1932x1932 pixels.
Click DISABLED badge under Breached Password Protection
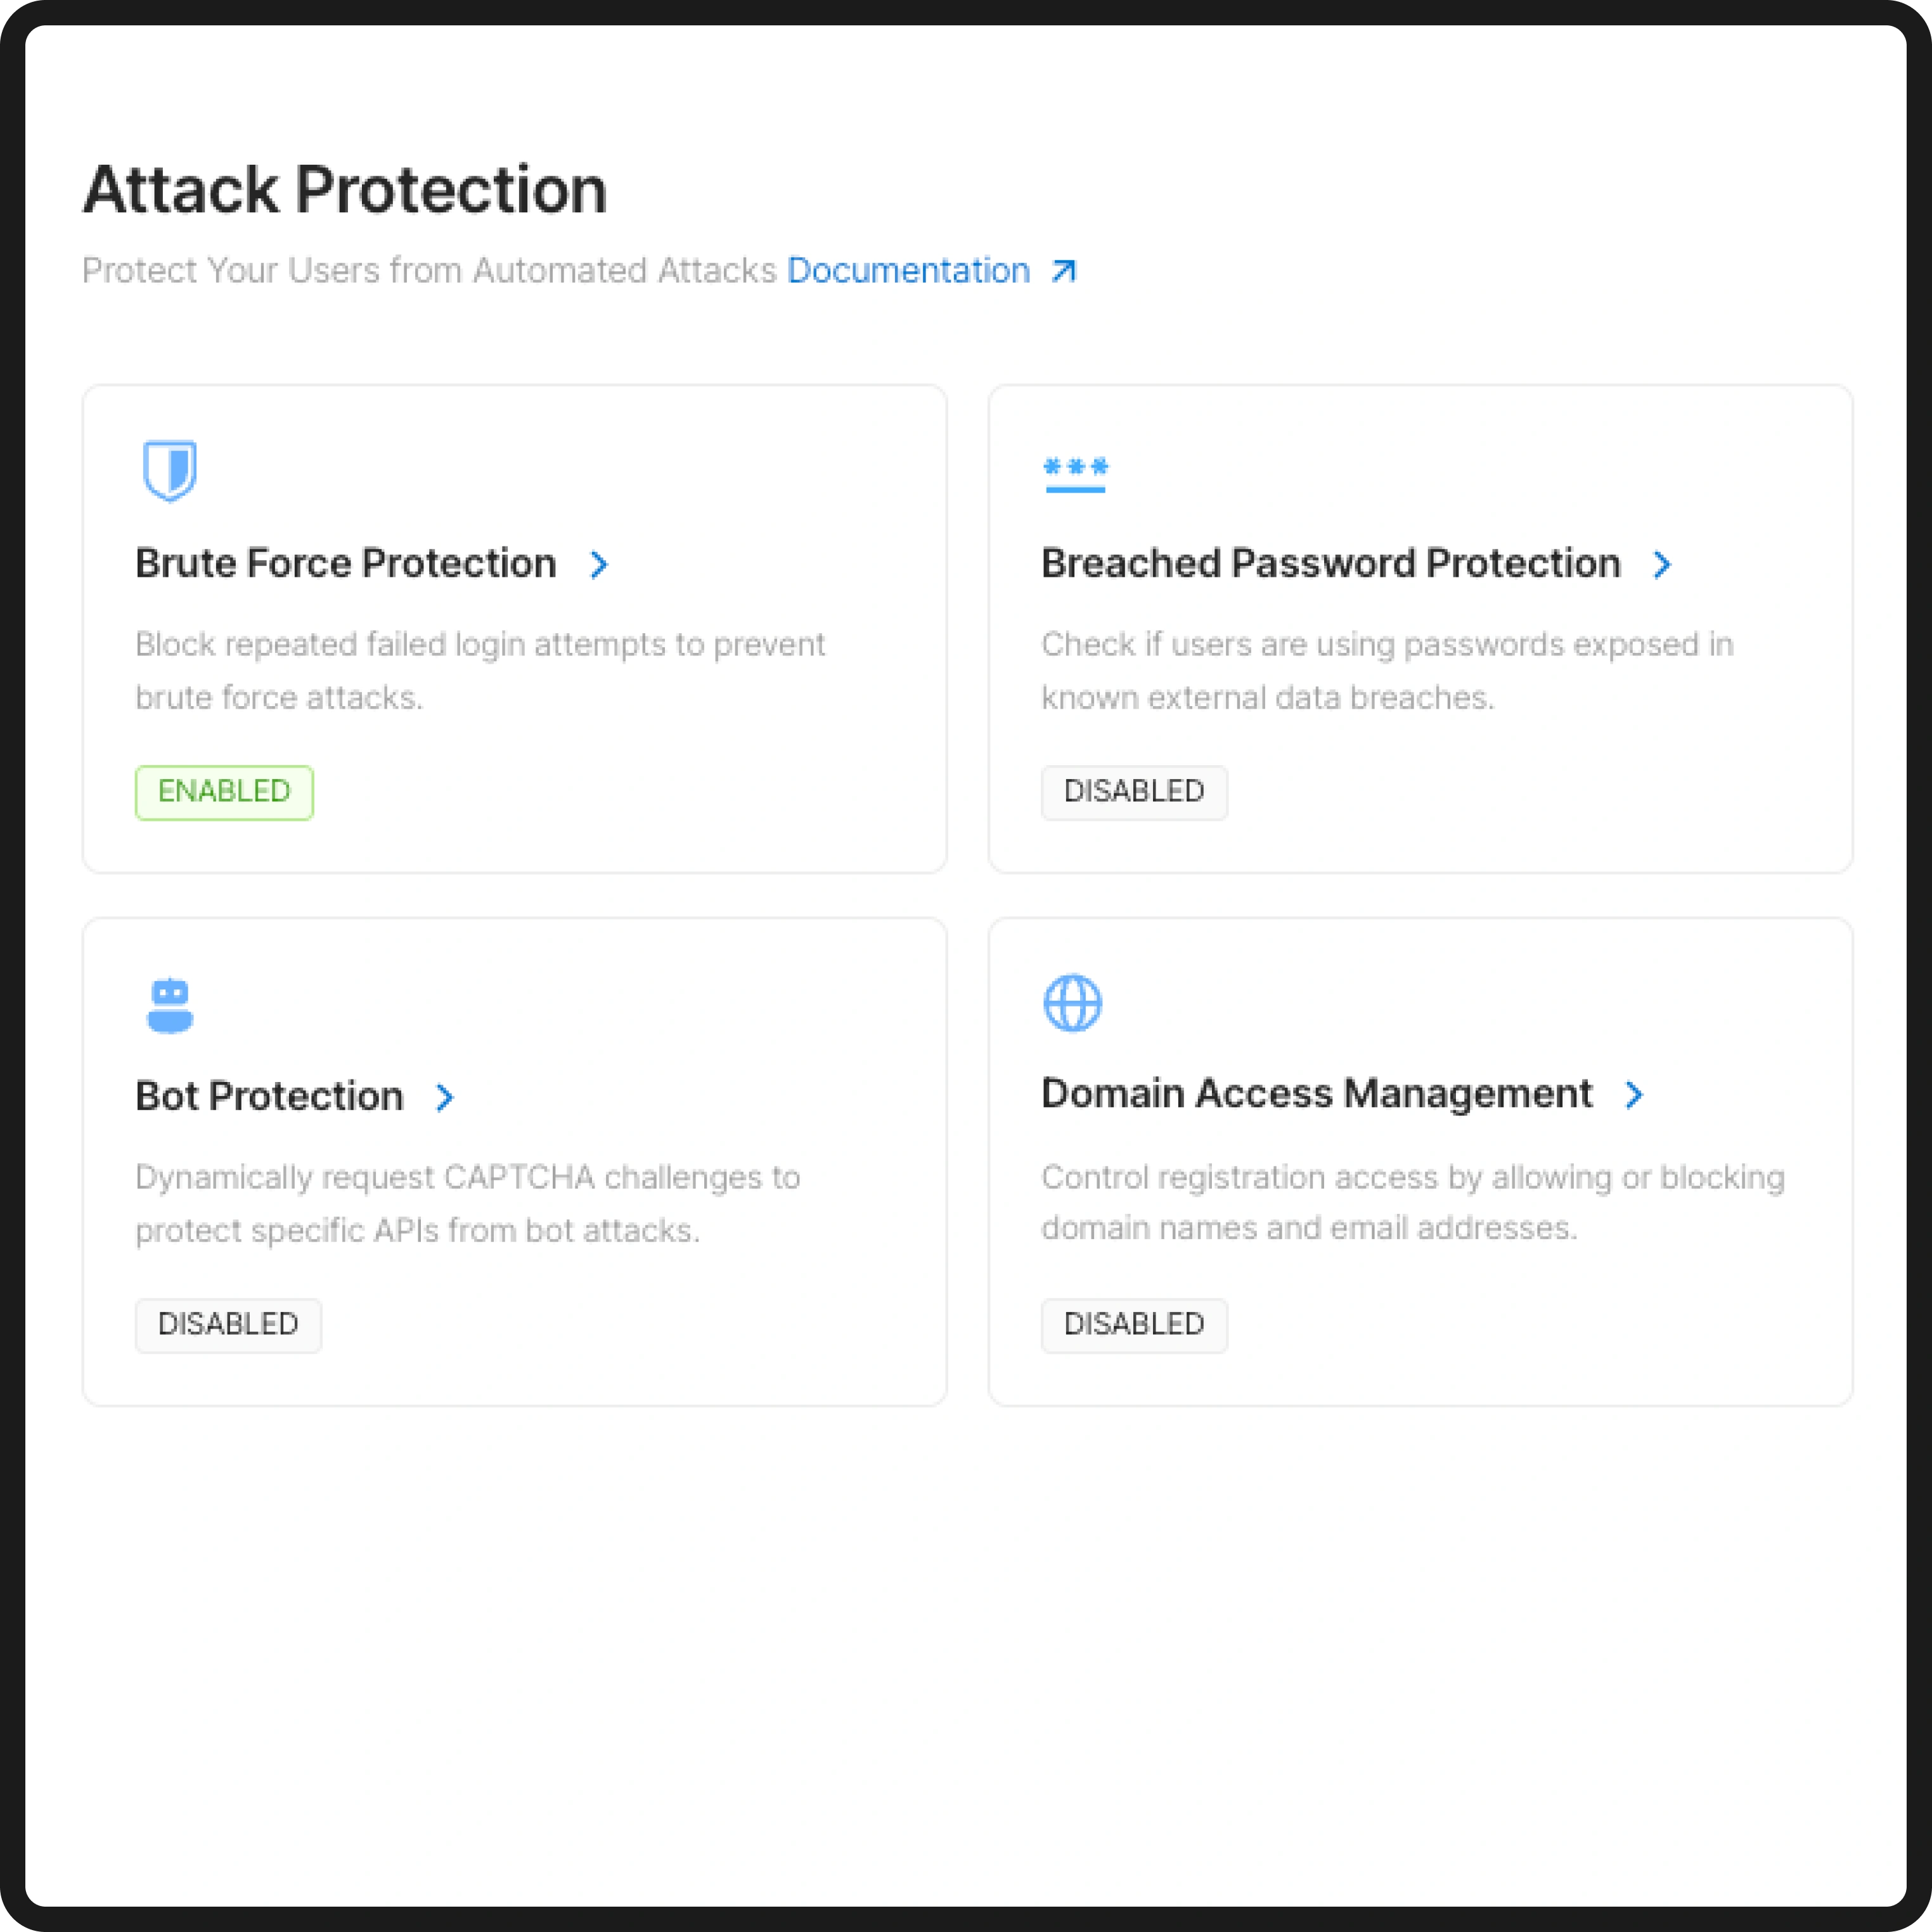[1134, 792]
